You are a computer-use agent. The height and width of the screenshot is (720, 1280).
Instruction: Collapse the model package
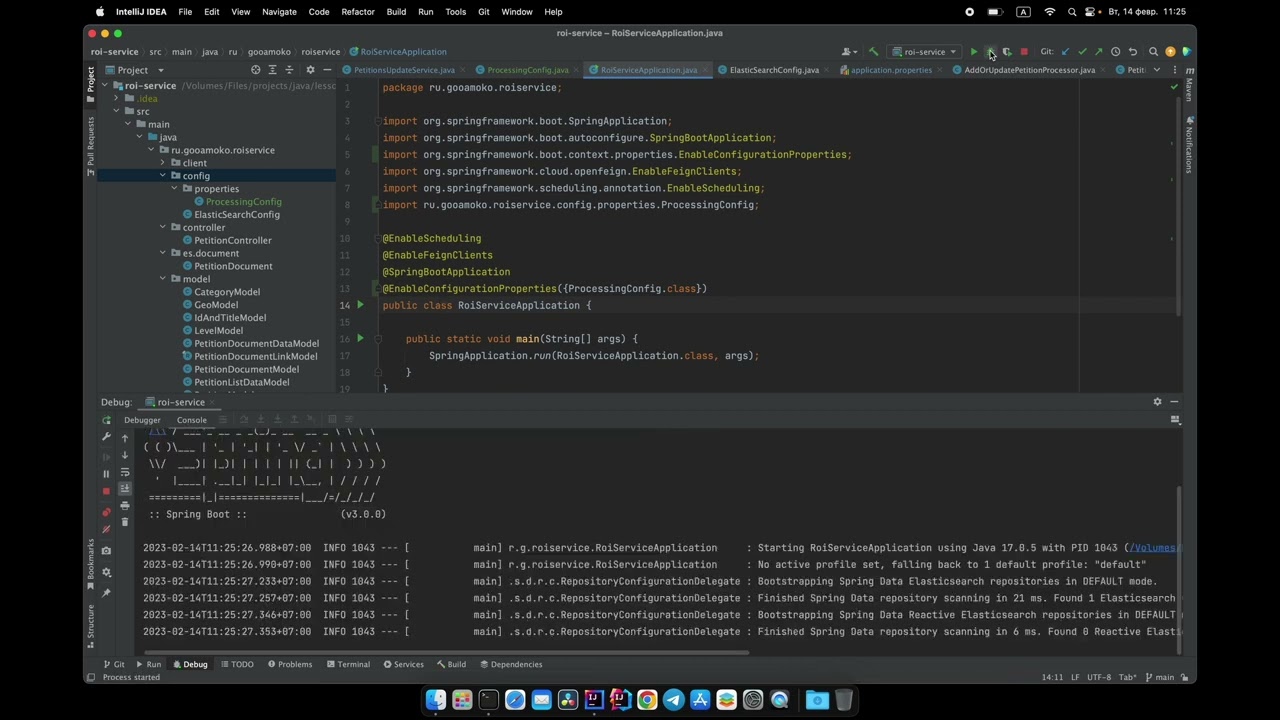coord(163,279)
